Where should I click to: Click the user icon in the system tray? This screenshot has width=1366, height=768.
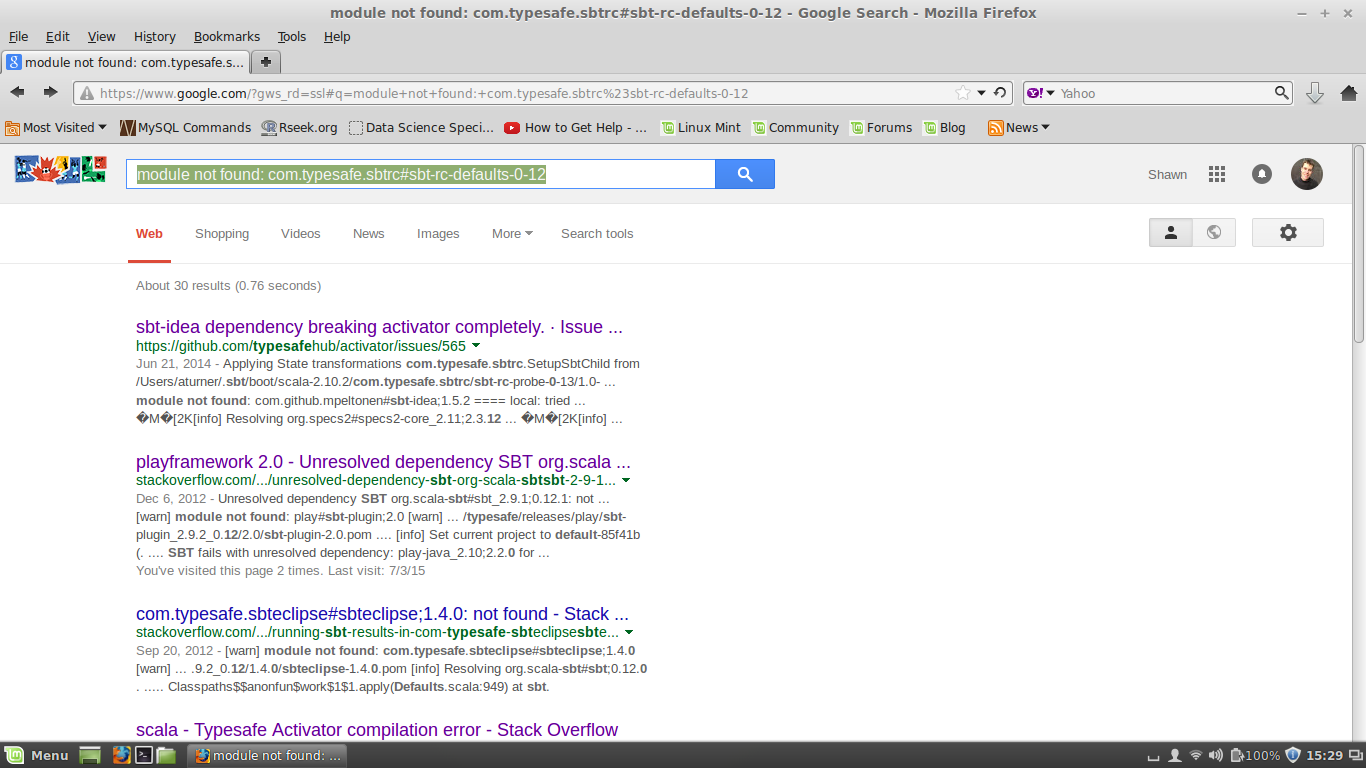(1175, 755)
